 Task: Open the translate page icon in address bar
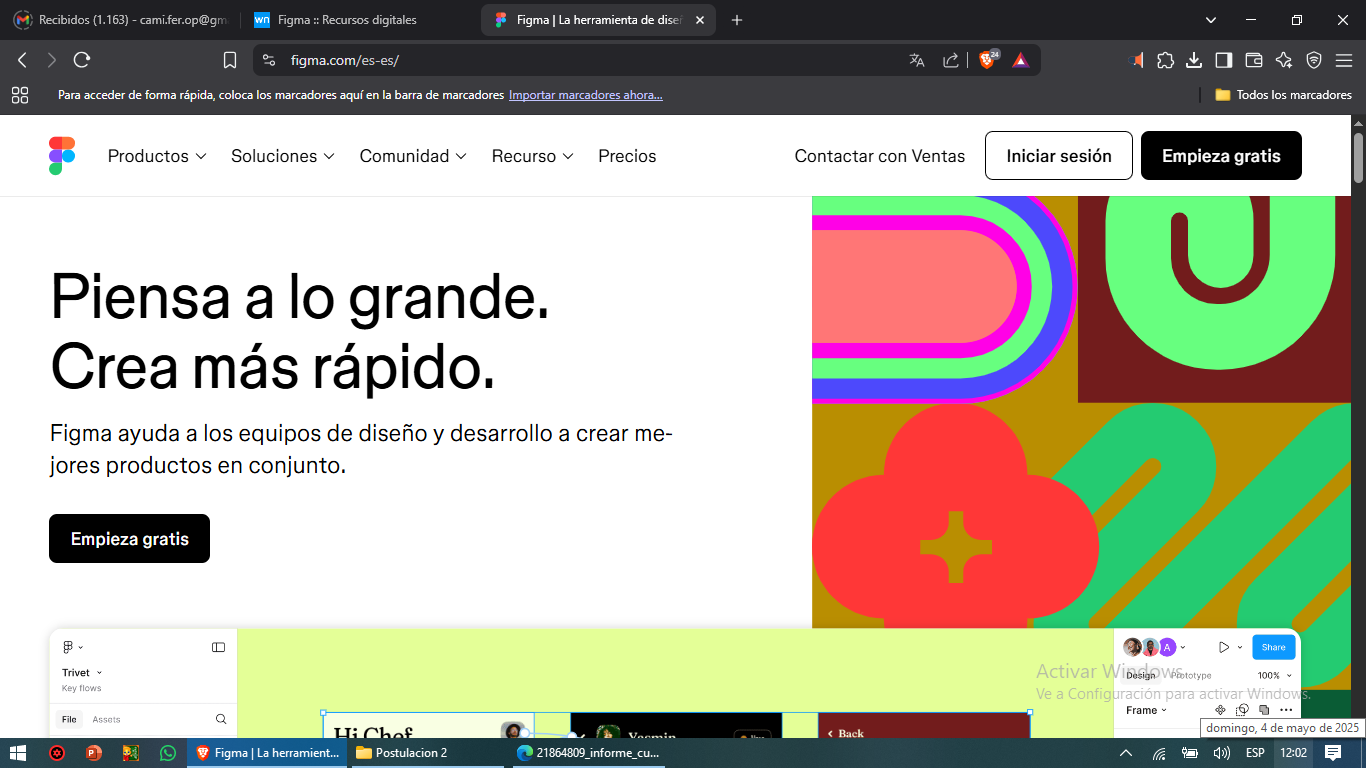917,60
